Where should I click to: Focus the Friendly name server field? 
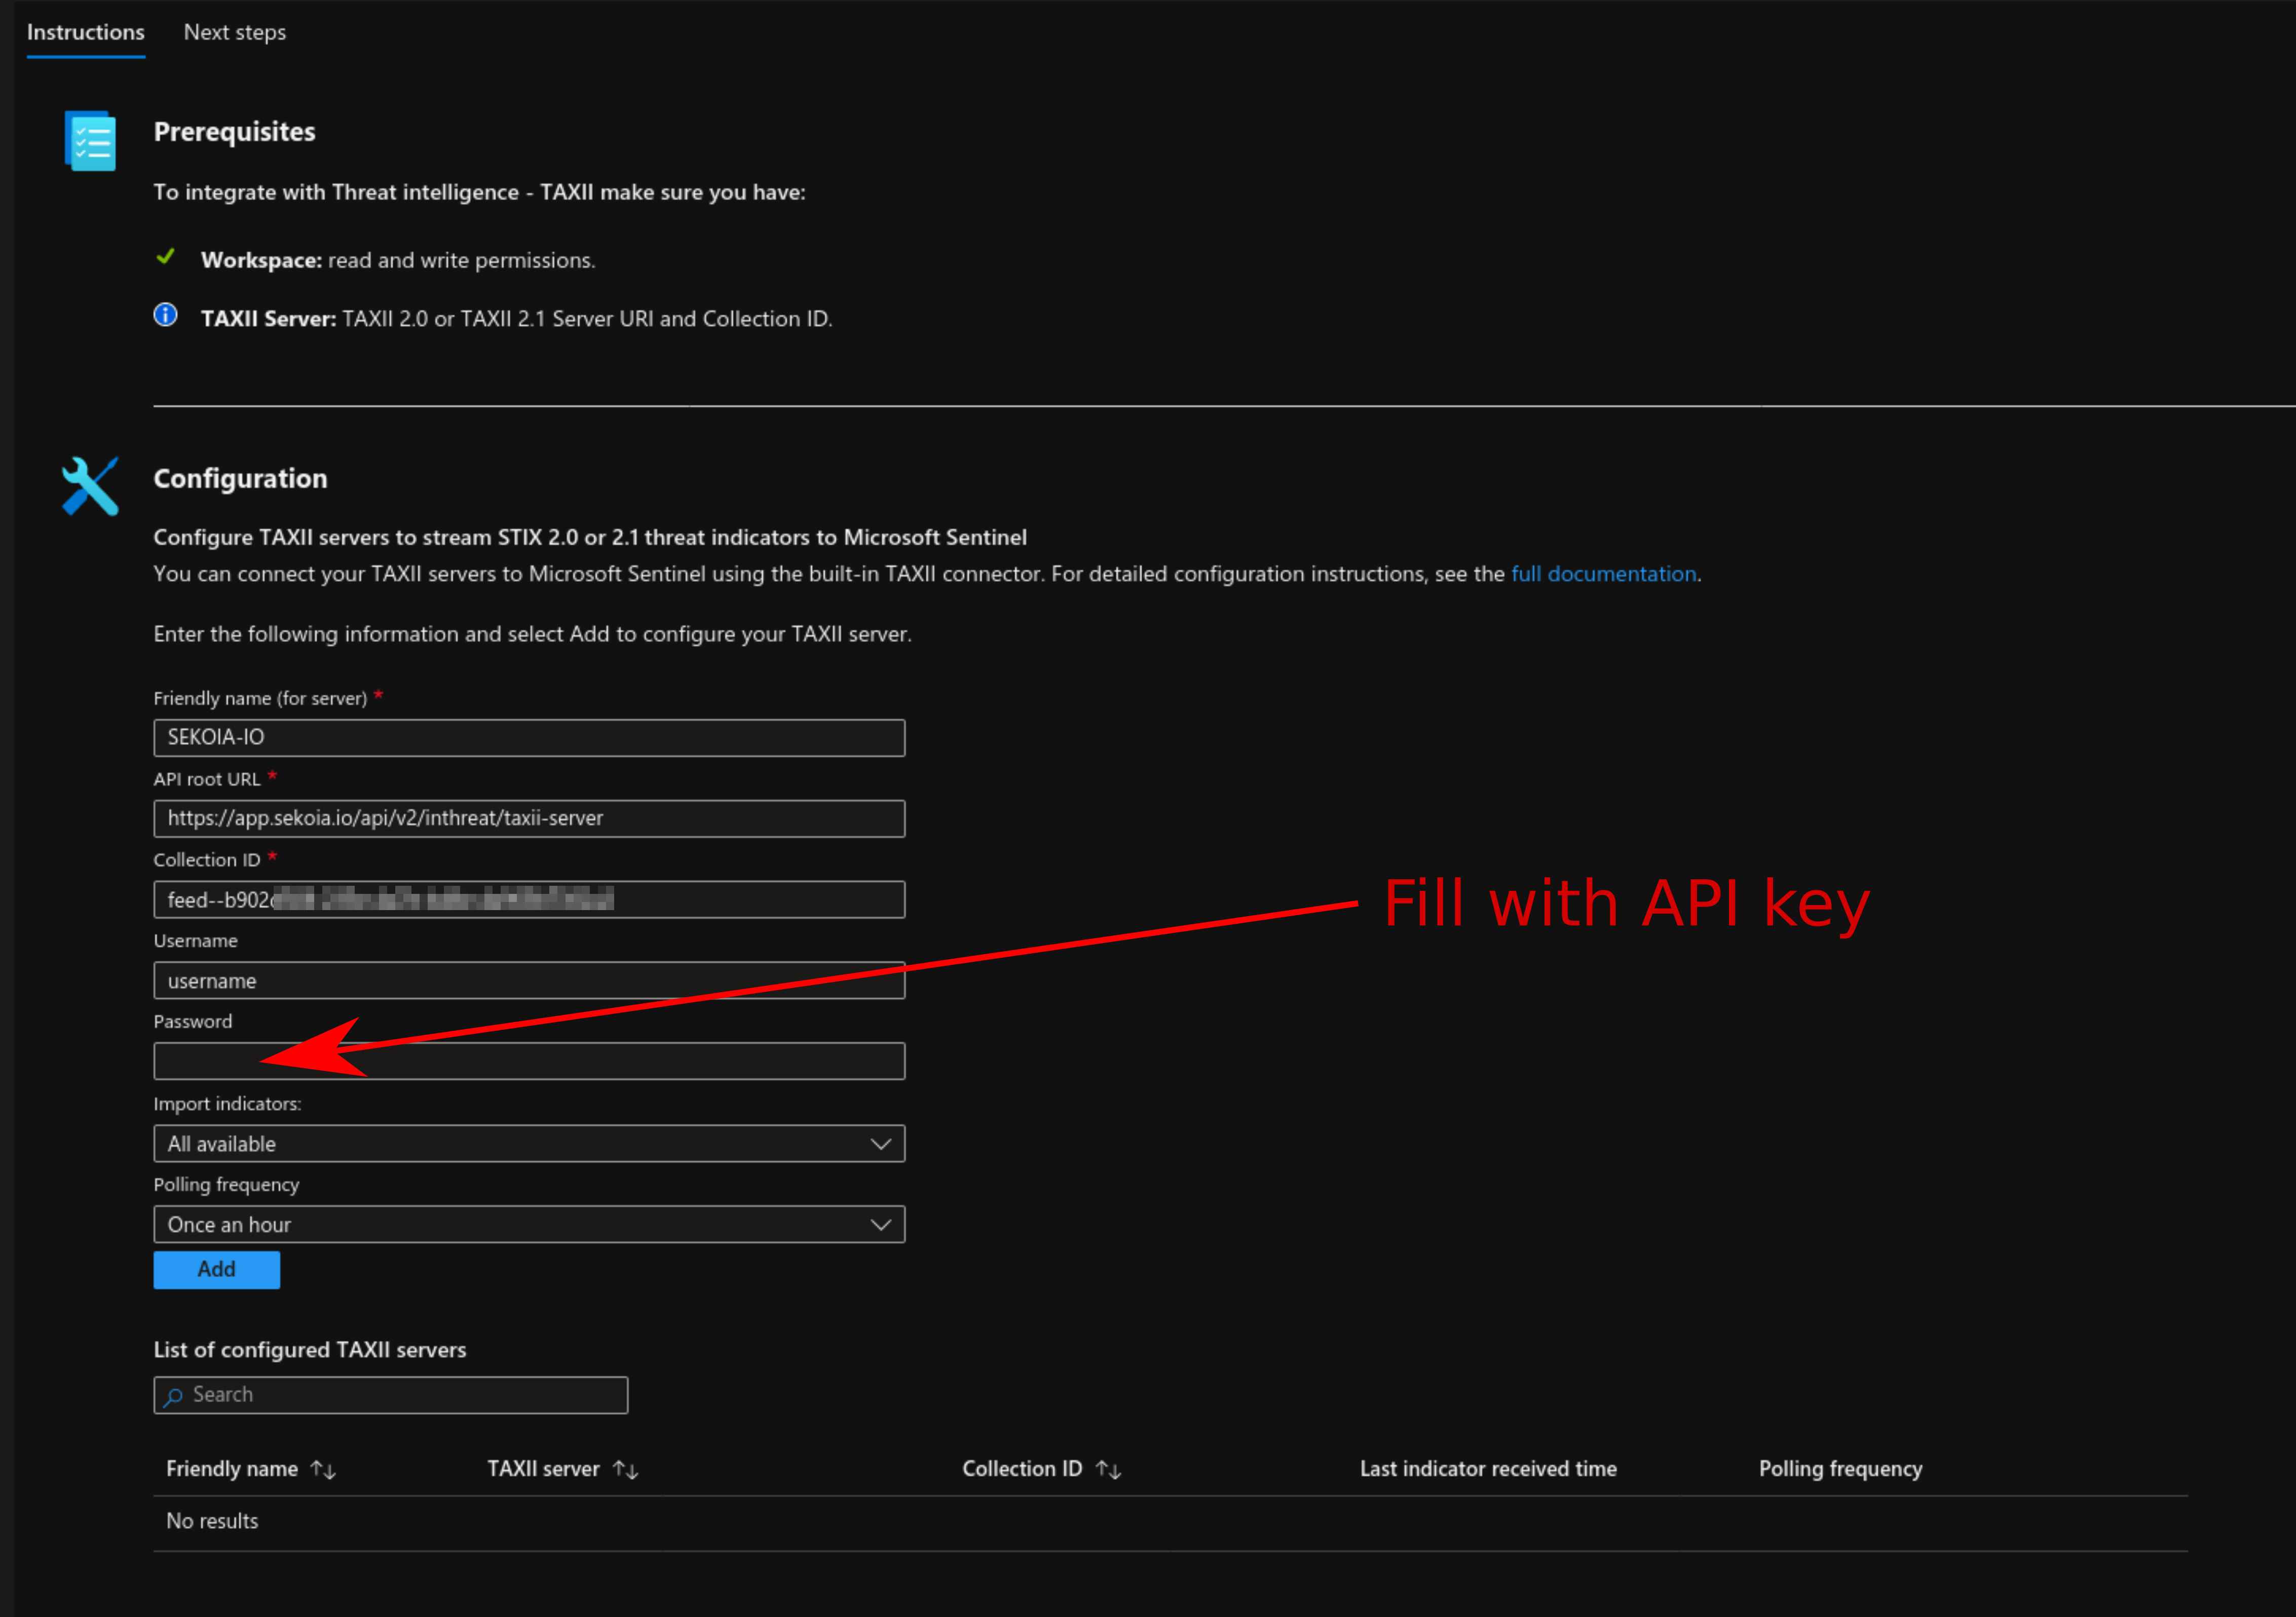pos(528,737)
